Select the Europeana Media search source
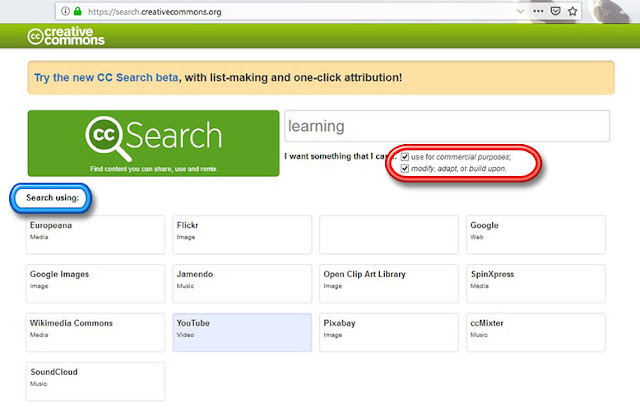Screen dimensions: 640x417 click(x=96, y=235)
